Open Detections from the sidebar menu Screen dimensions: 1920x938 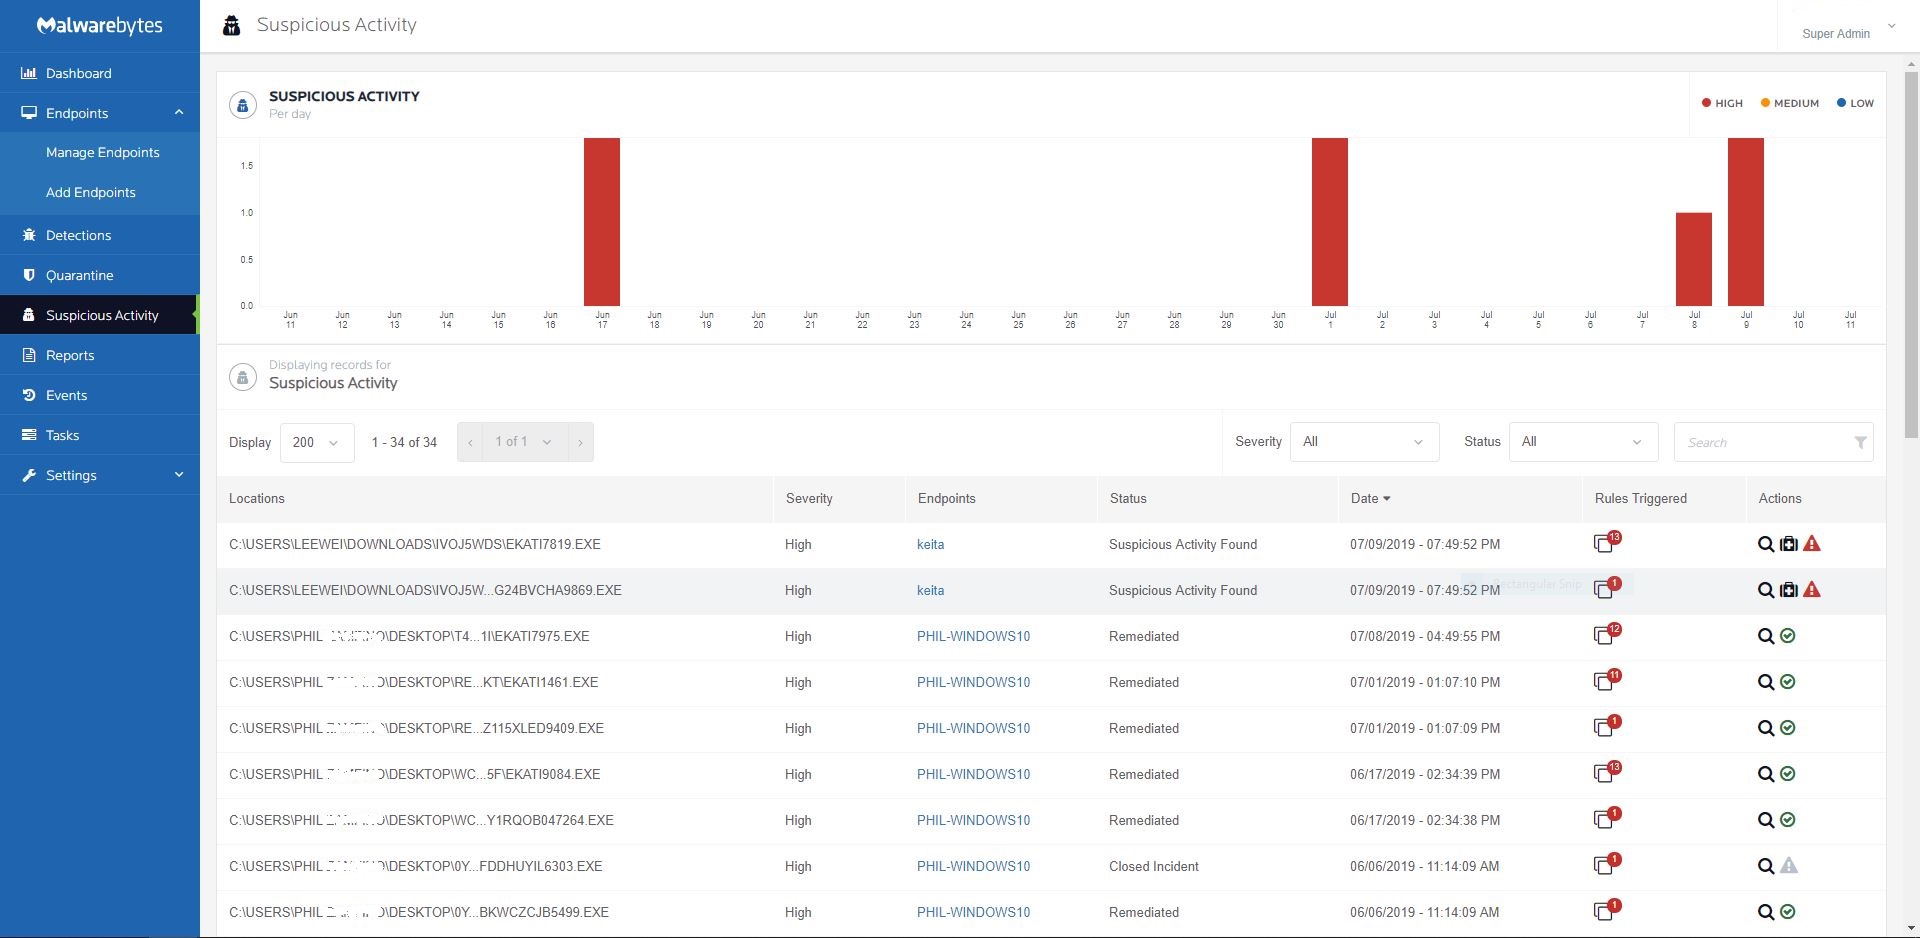tap(78, 235)
